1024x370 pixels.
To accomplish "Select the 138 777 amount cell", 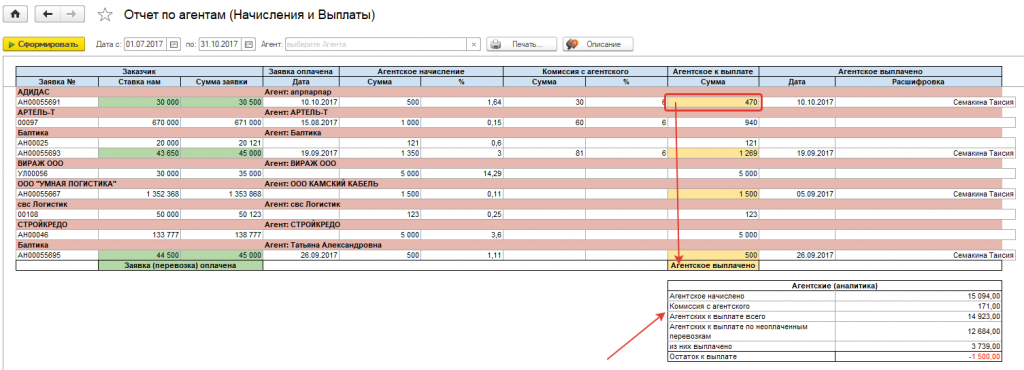I will point(221,235).
